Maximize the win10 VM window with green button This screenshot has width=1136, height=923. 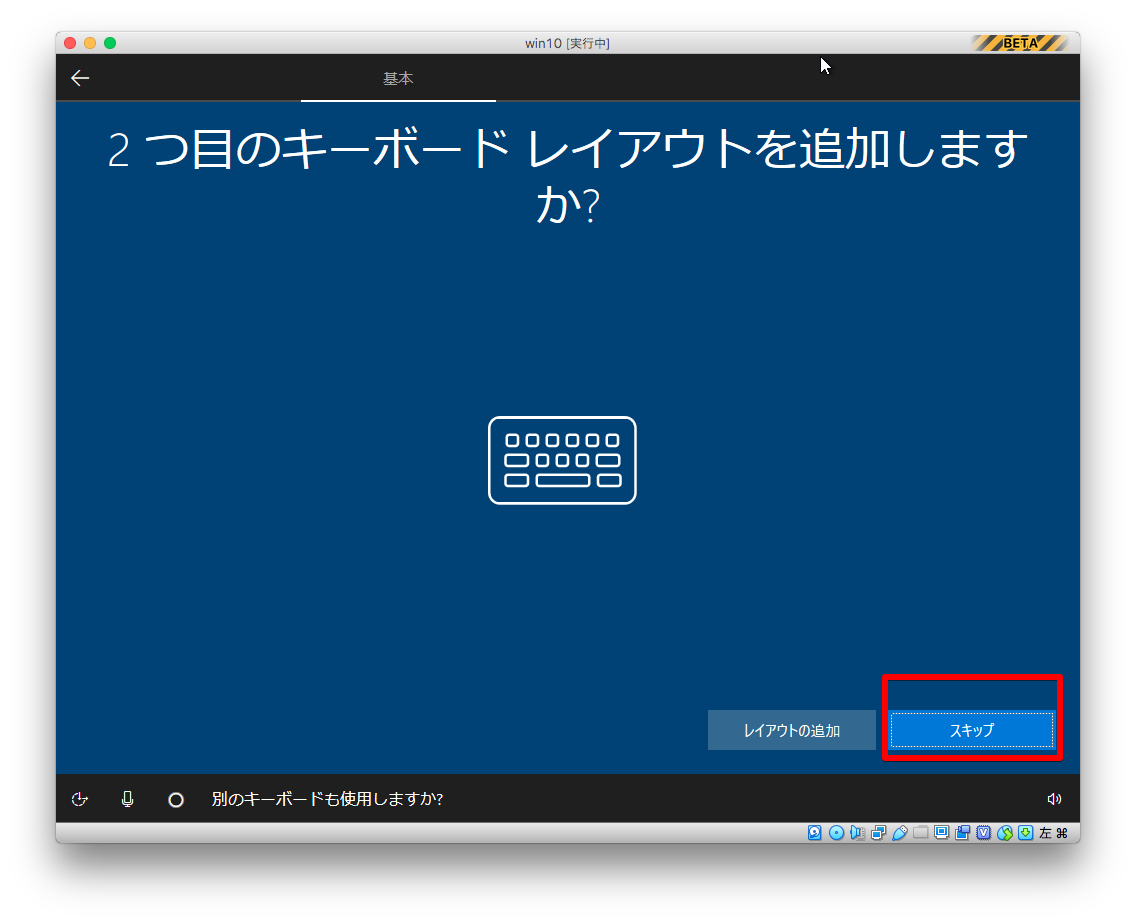(110, 43)
